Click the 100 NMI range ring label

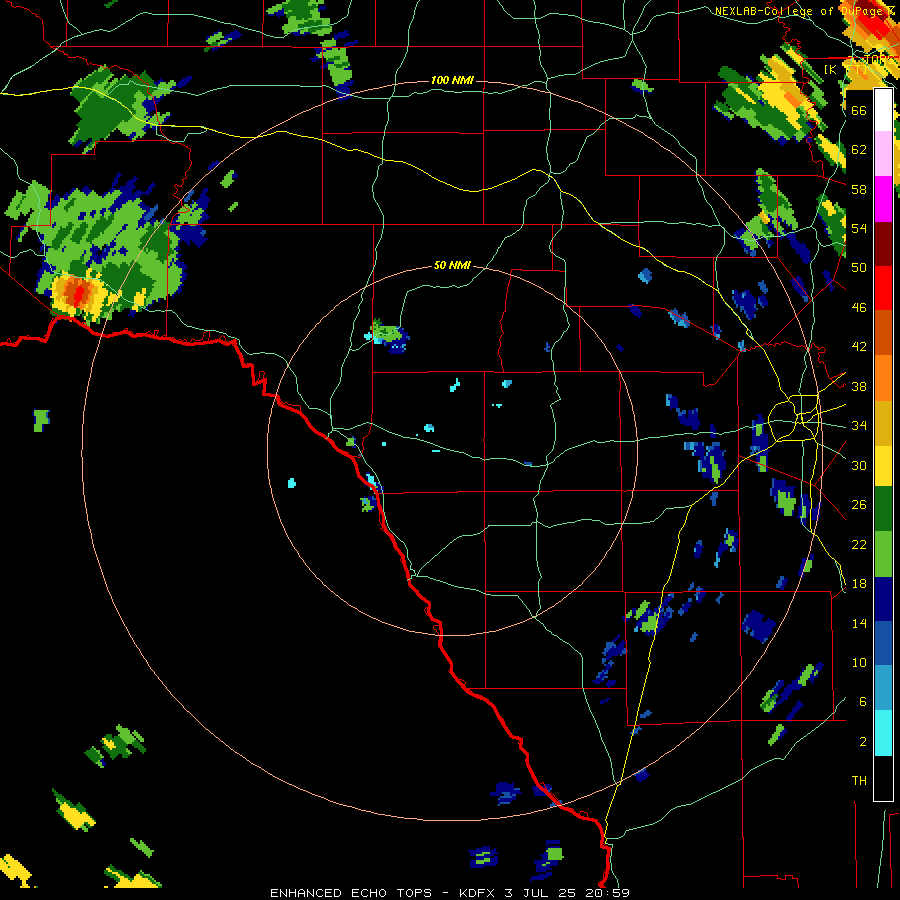coord(452,80)
